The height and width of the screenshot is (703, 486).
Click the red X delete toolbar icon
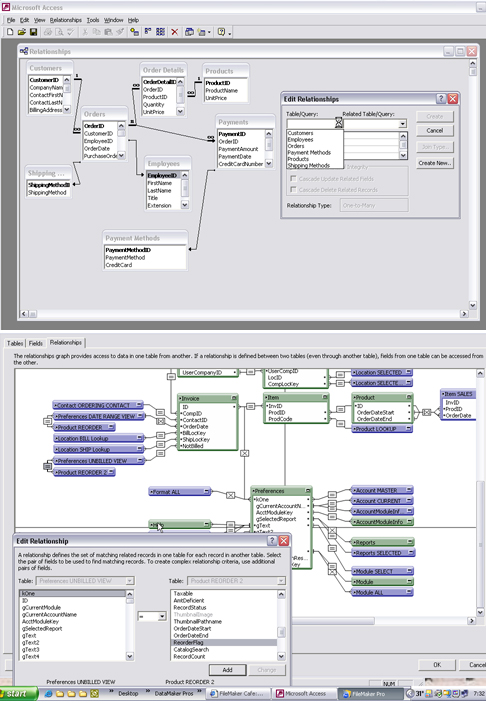pyautogui.click(x=174, y=32)
